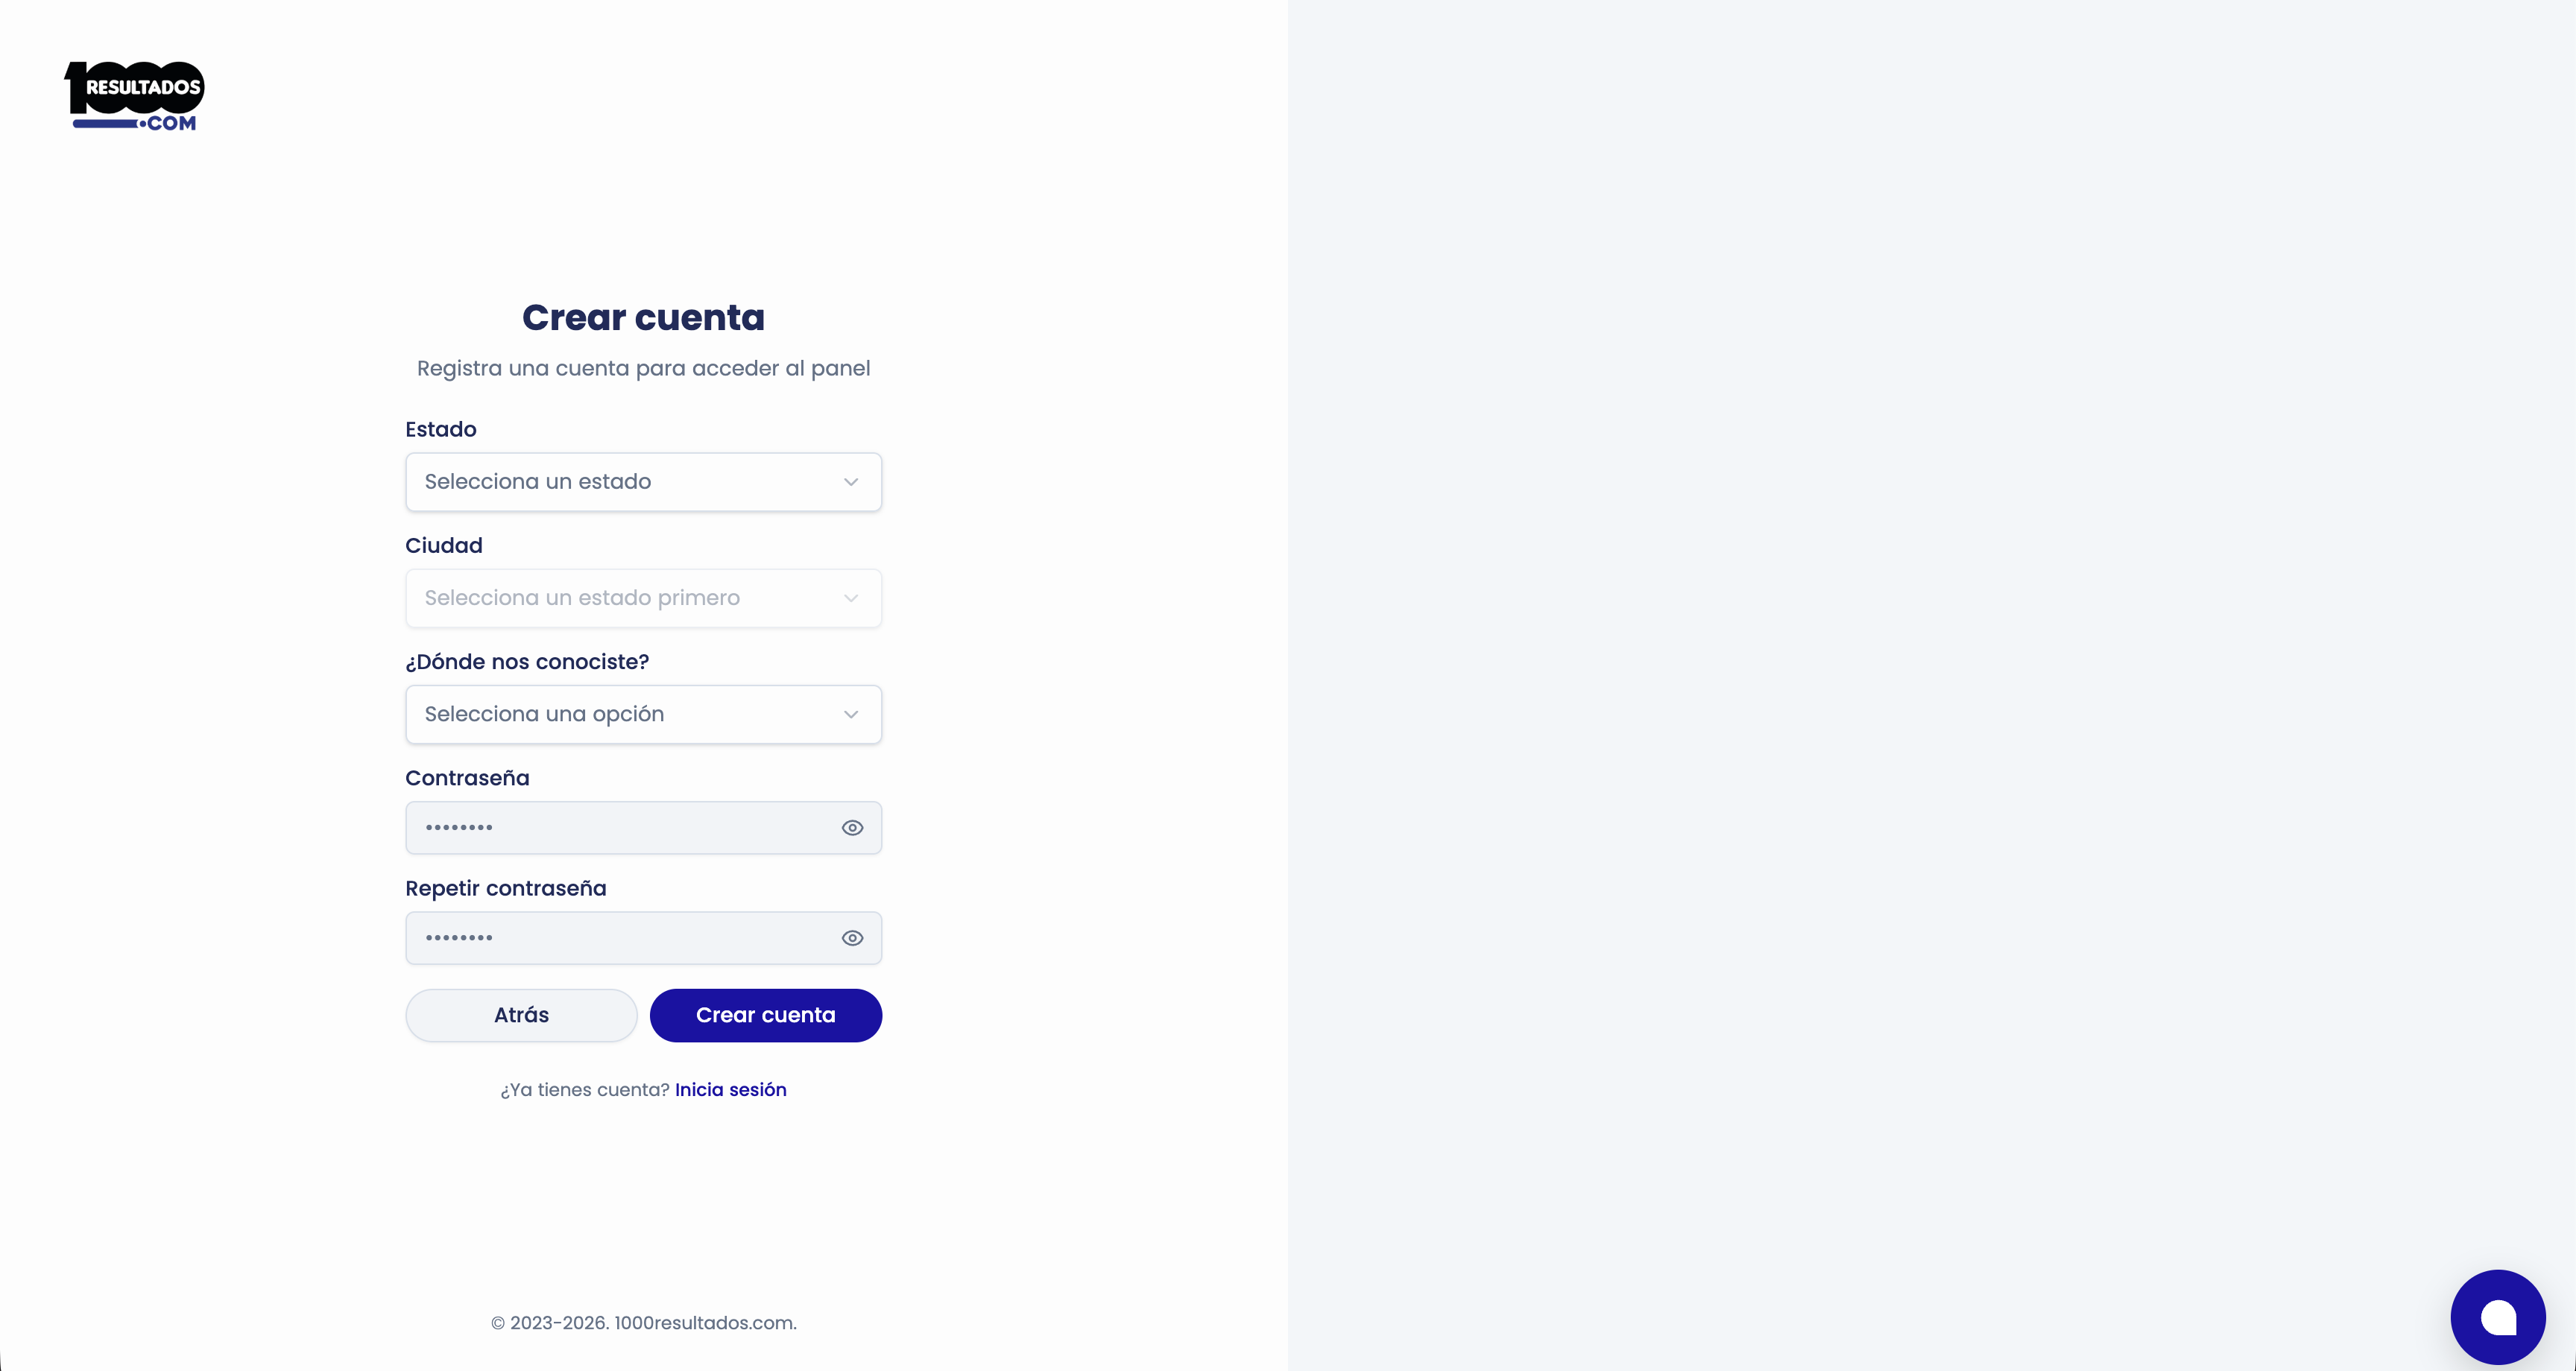Click the chevron arrow in the Estado field
This screenshot has height=1371, width=2576.
click(851, 482)
